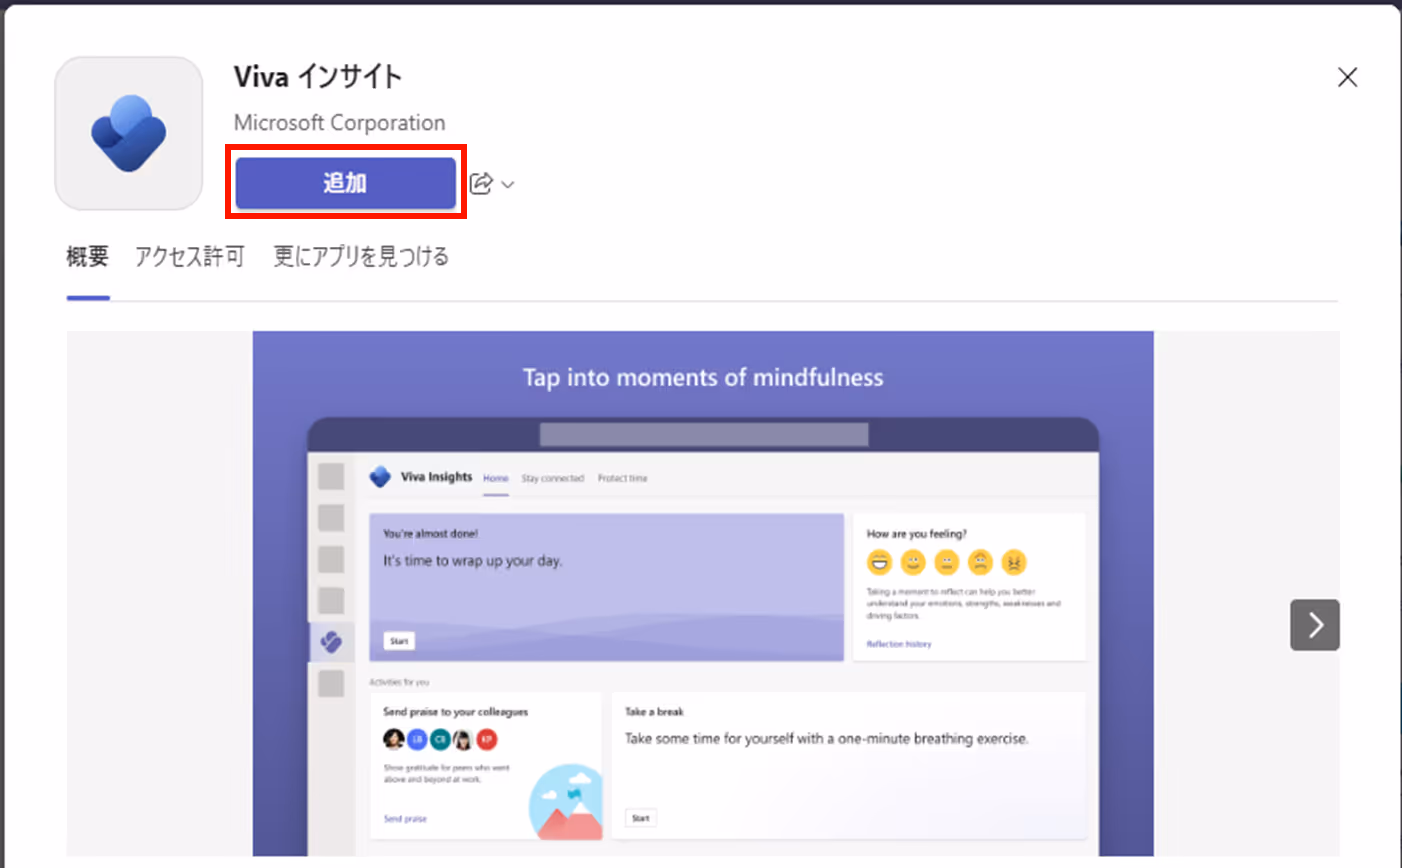The height and width of the screenshot is (868, 1402).
Task: Click the mindfulness preview screenshot
Action: pos(703,593)
